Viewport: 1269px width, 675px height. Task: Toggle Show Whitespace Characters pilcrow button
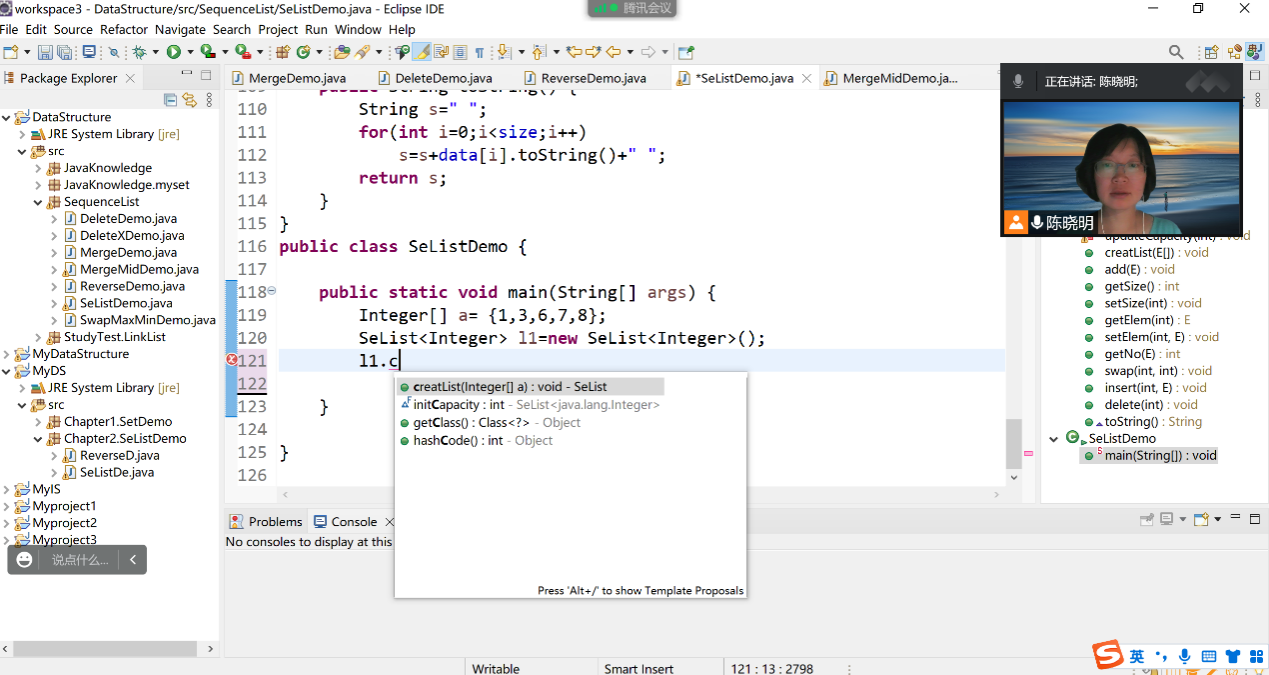tap(479, 52)
